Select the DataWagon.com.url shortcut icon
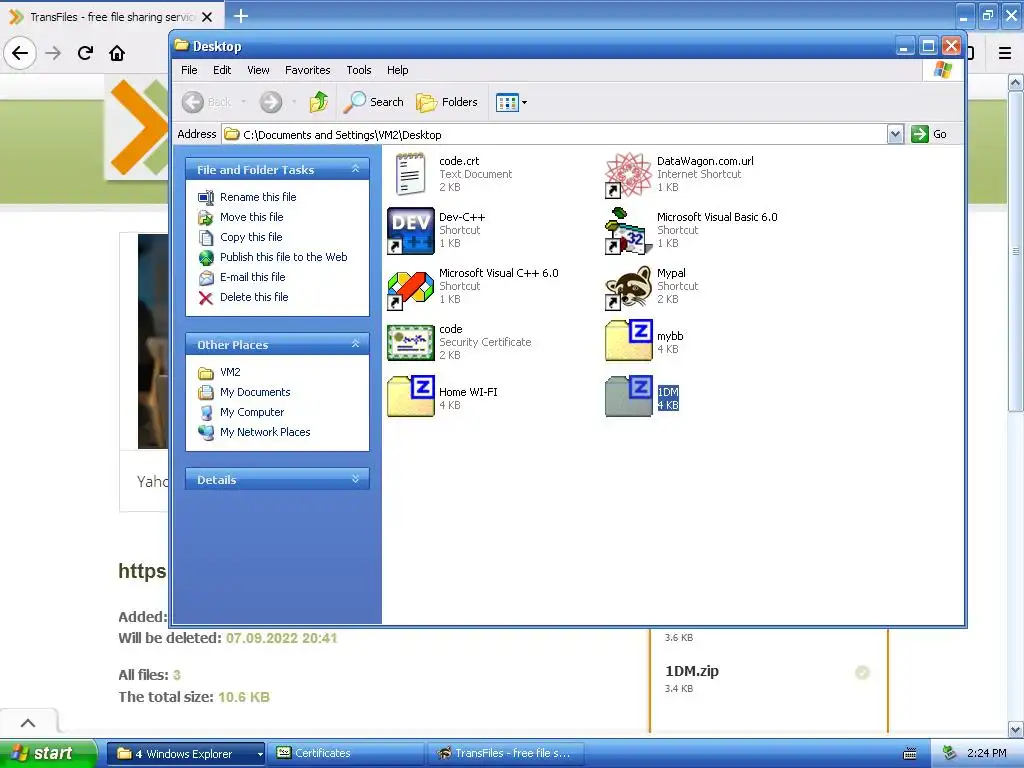 click(x=628, y=175)
